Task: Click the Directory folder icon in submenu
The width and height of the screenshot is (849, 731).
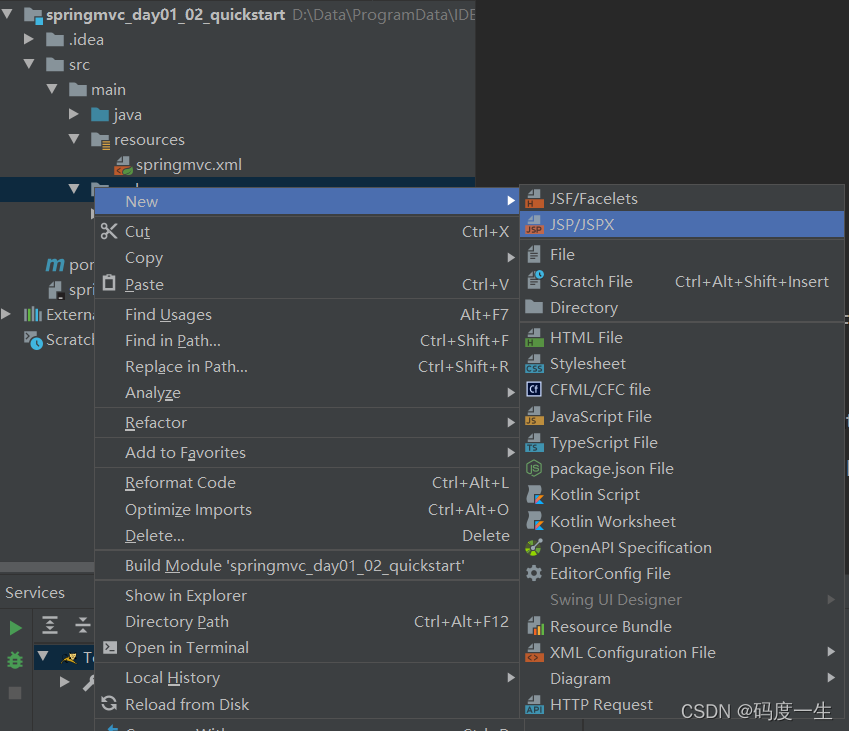Action: (534, 307)
